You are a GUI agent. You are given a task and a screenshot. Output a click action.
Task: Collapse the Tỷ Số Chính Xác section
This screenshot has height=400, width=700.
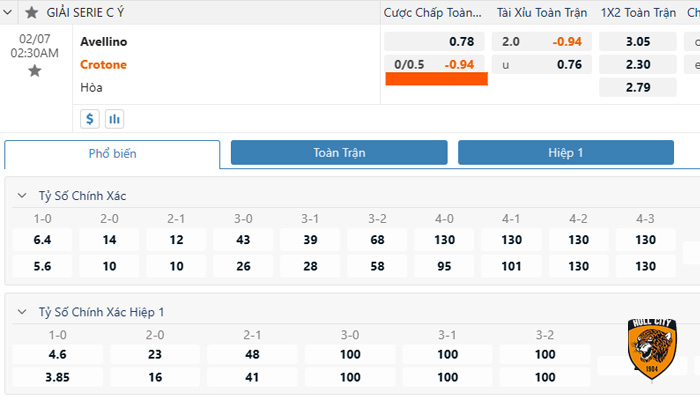tap(21, 195)
